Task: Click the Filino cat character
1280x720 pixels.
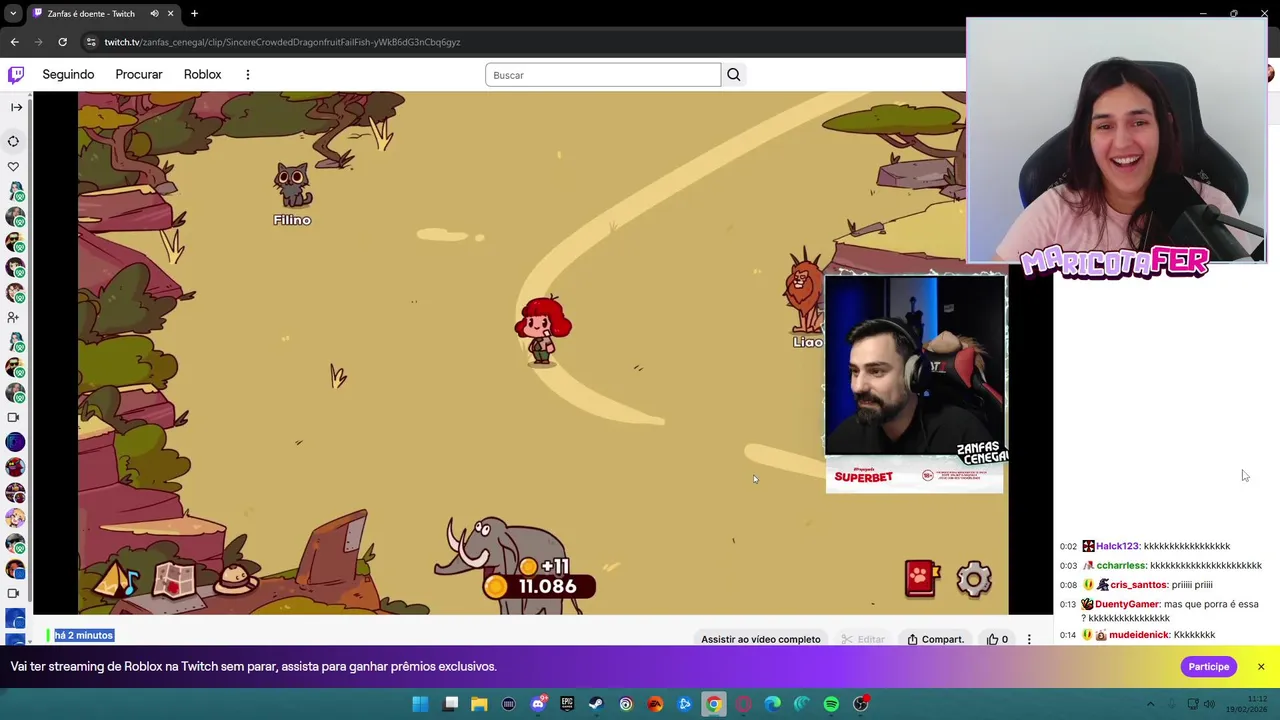Action: tap(293, 186)
